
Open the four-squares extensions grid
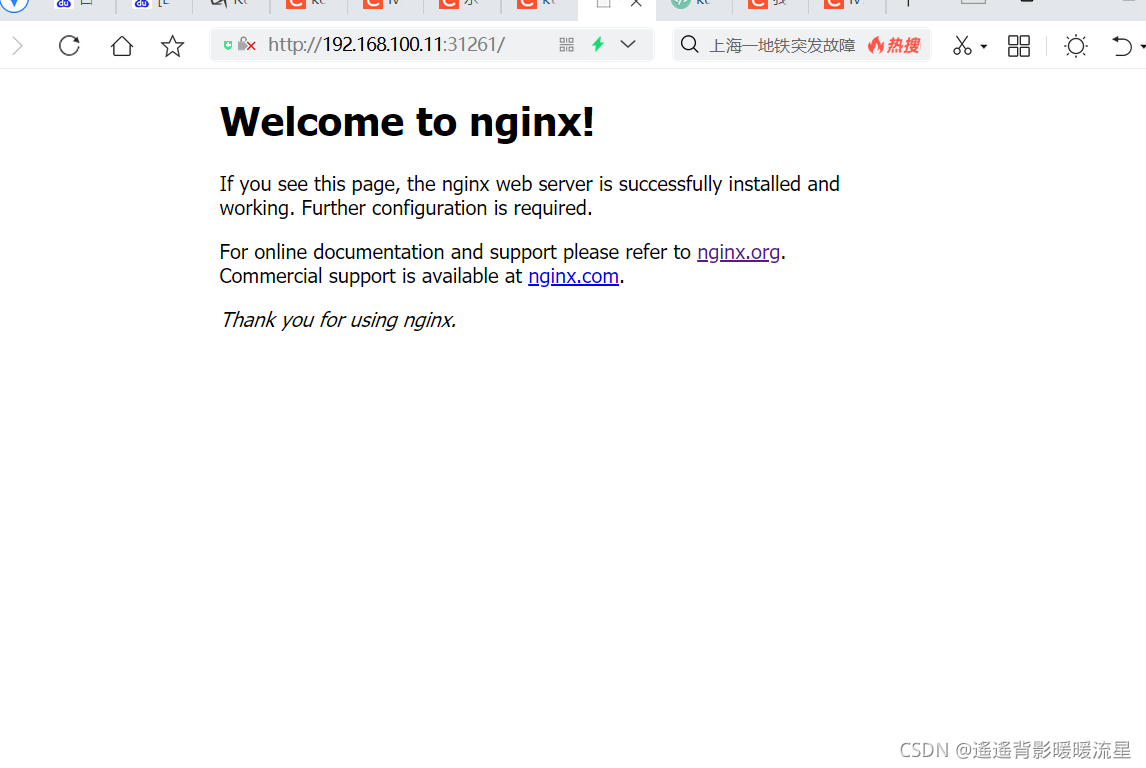1019,46
